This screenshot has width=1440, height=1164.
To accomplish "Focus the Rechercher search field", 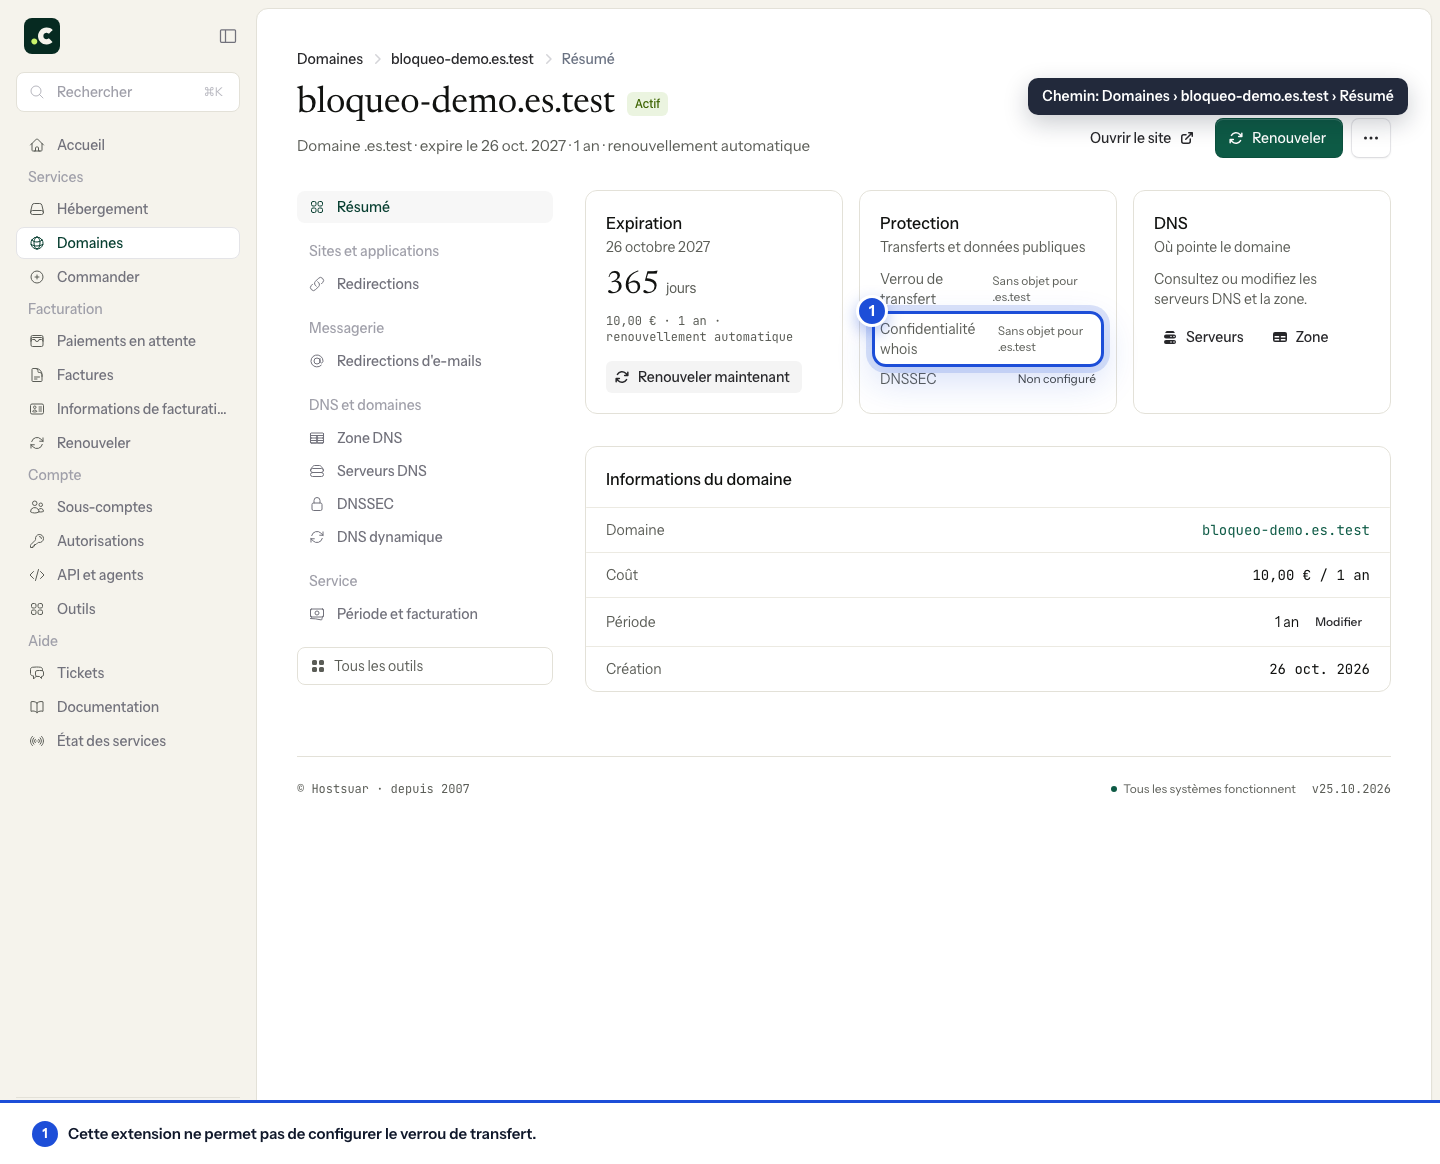I will (128, 92).
